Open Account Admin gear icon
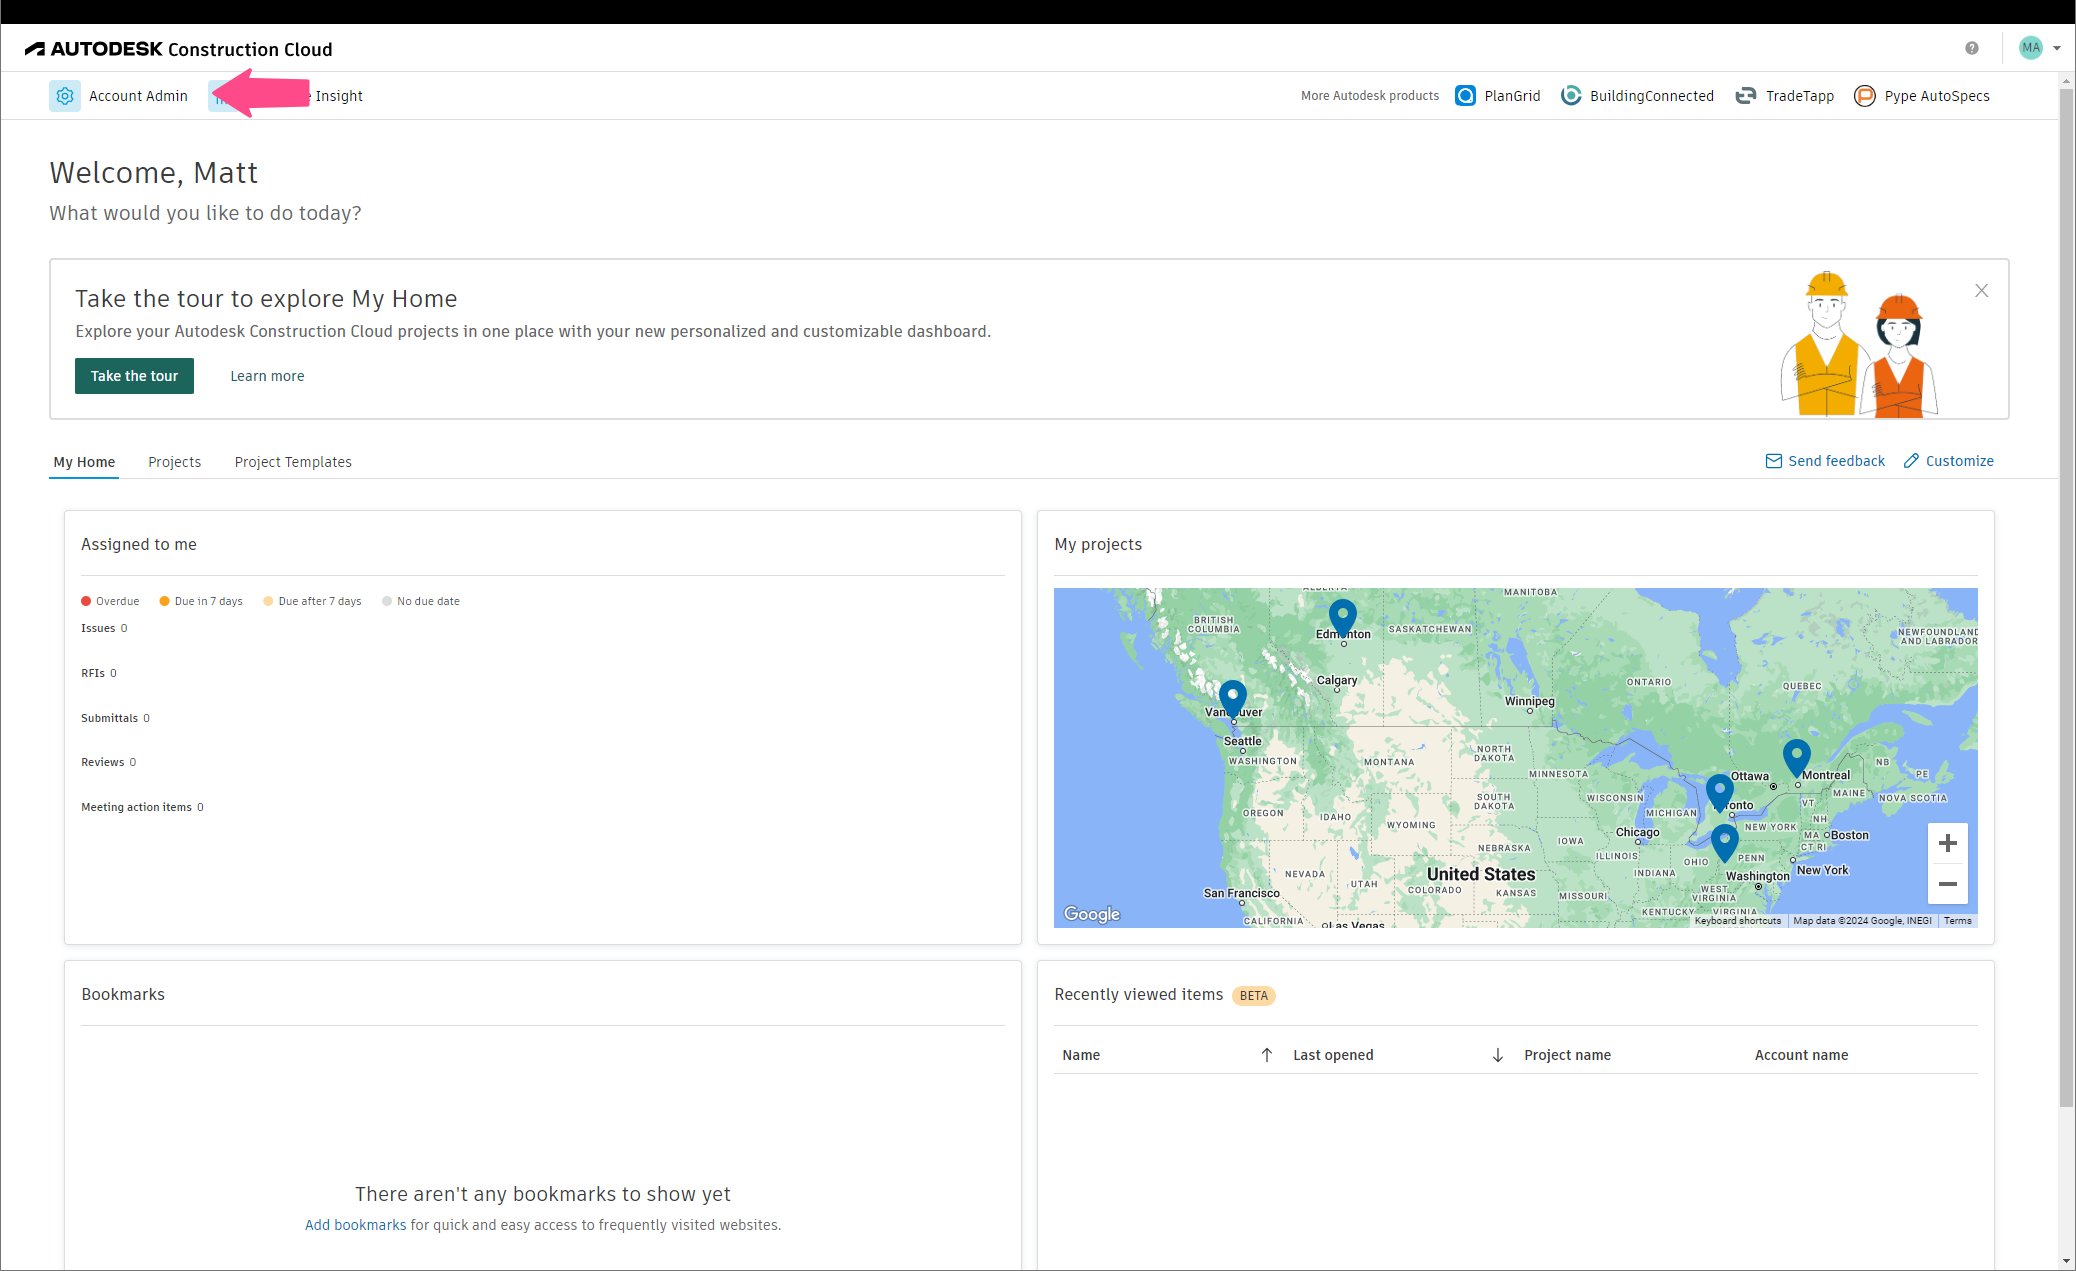The height and width of the screenshot is (1271, 2076). [65, 96]
